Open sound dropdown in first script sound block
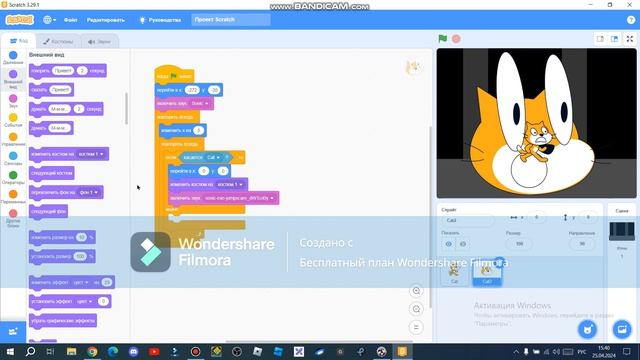The width and height of the screenshot is (640, 360). point(200,104)
